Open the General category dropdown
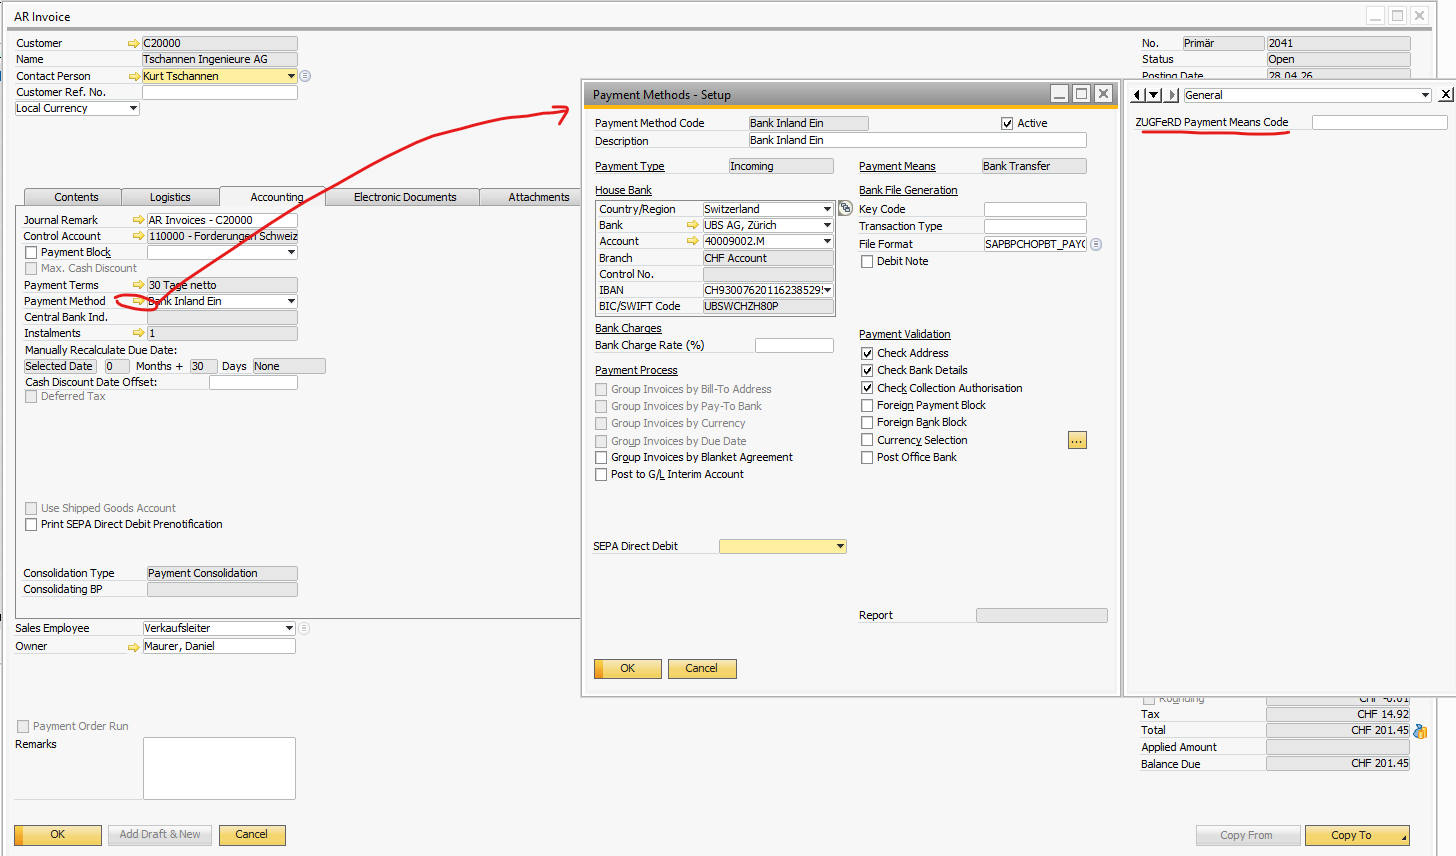Viewport: 1456px width, 856px height. (1425, 95)
